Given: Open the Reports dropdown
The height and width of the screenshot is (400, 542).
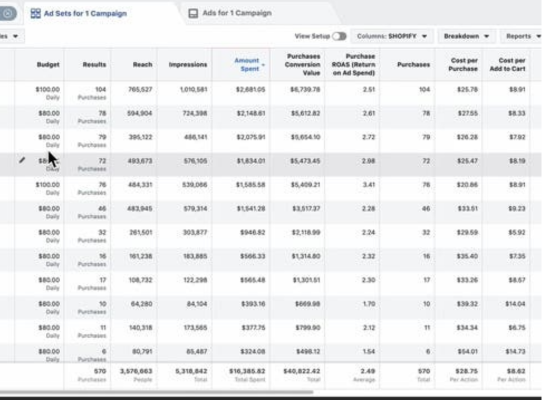Looking at the screenshot, I should pyautogui.click(x=522, y=36).
